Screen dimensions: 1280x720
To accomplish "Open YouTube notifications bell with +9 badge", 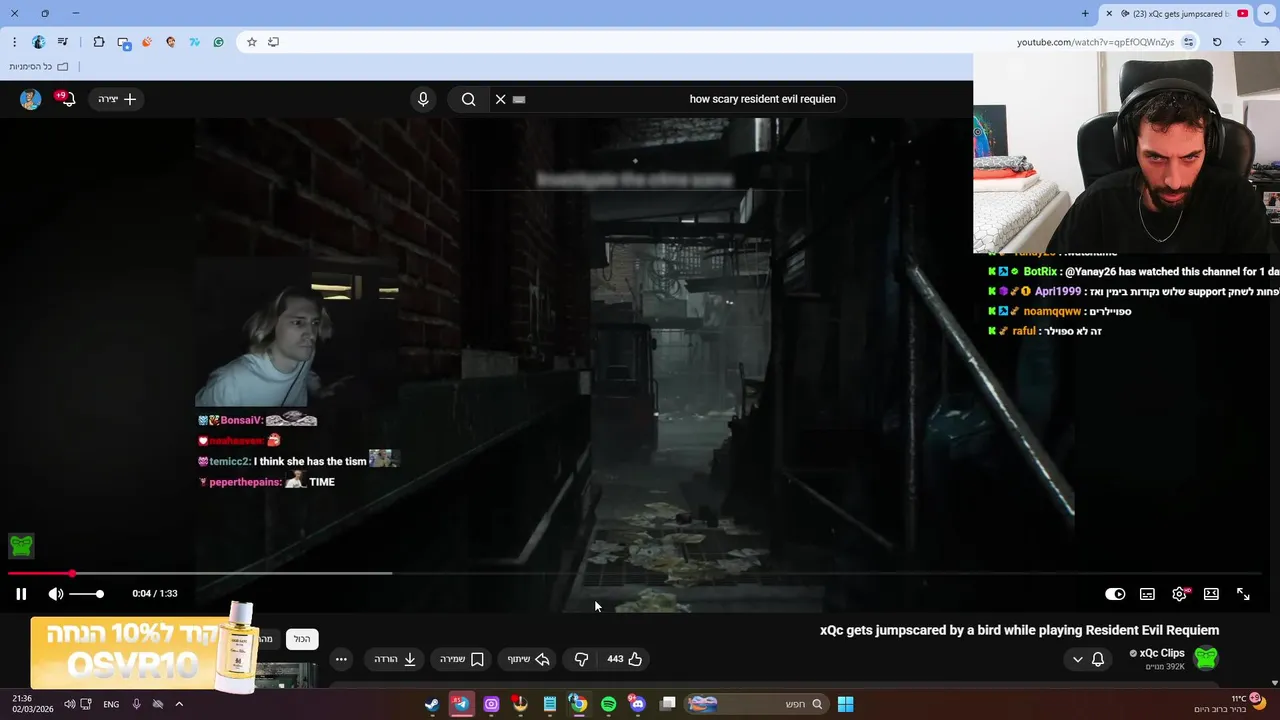I will point(65,99).
